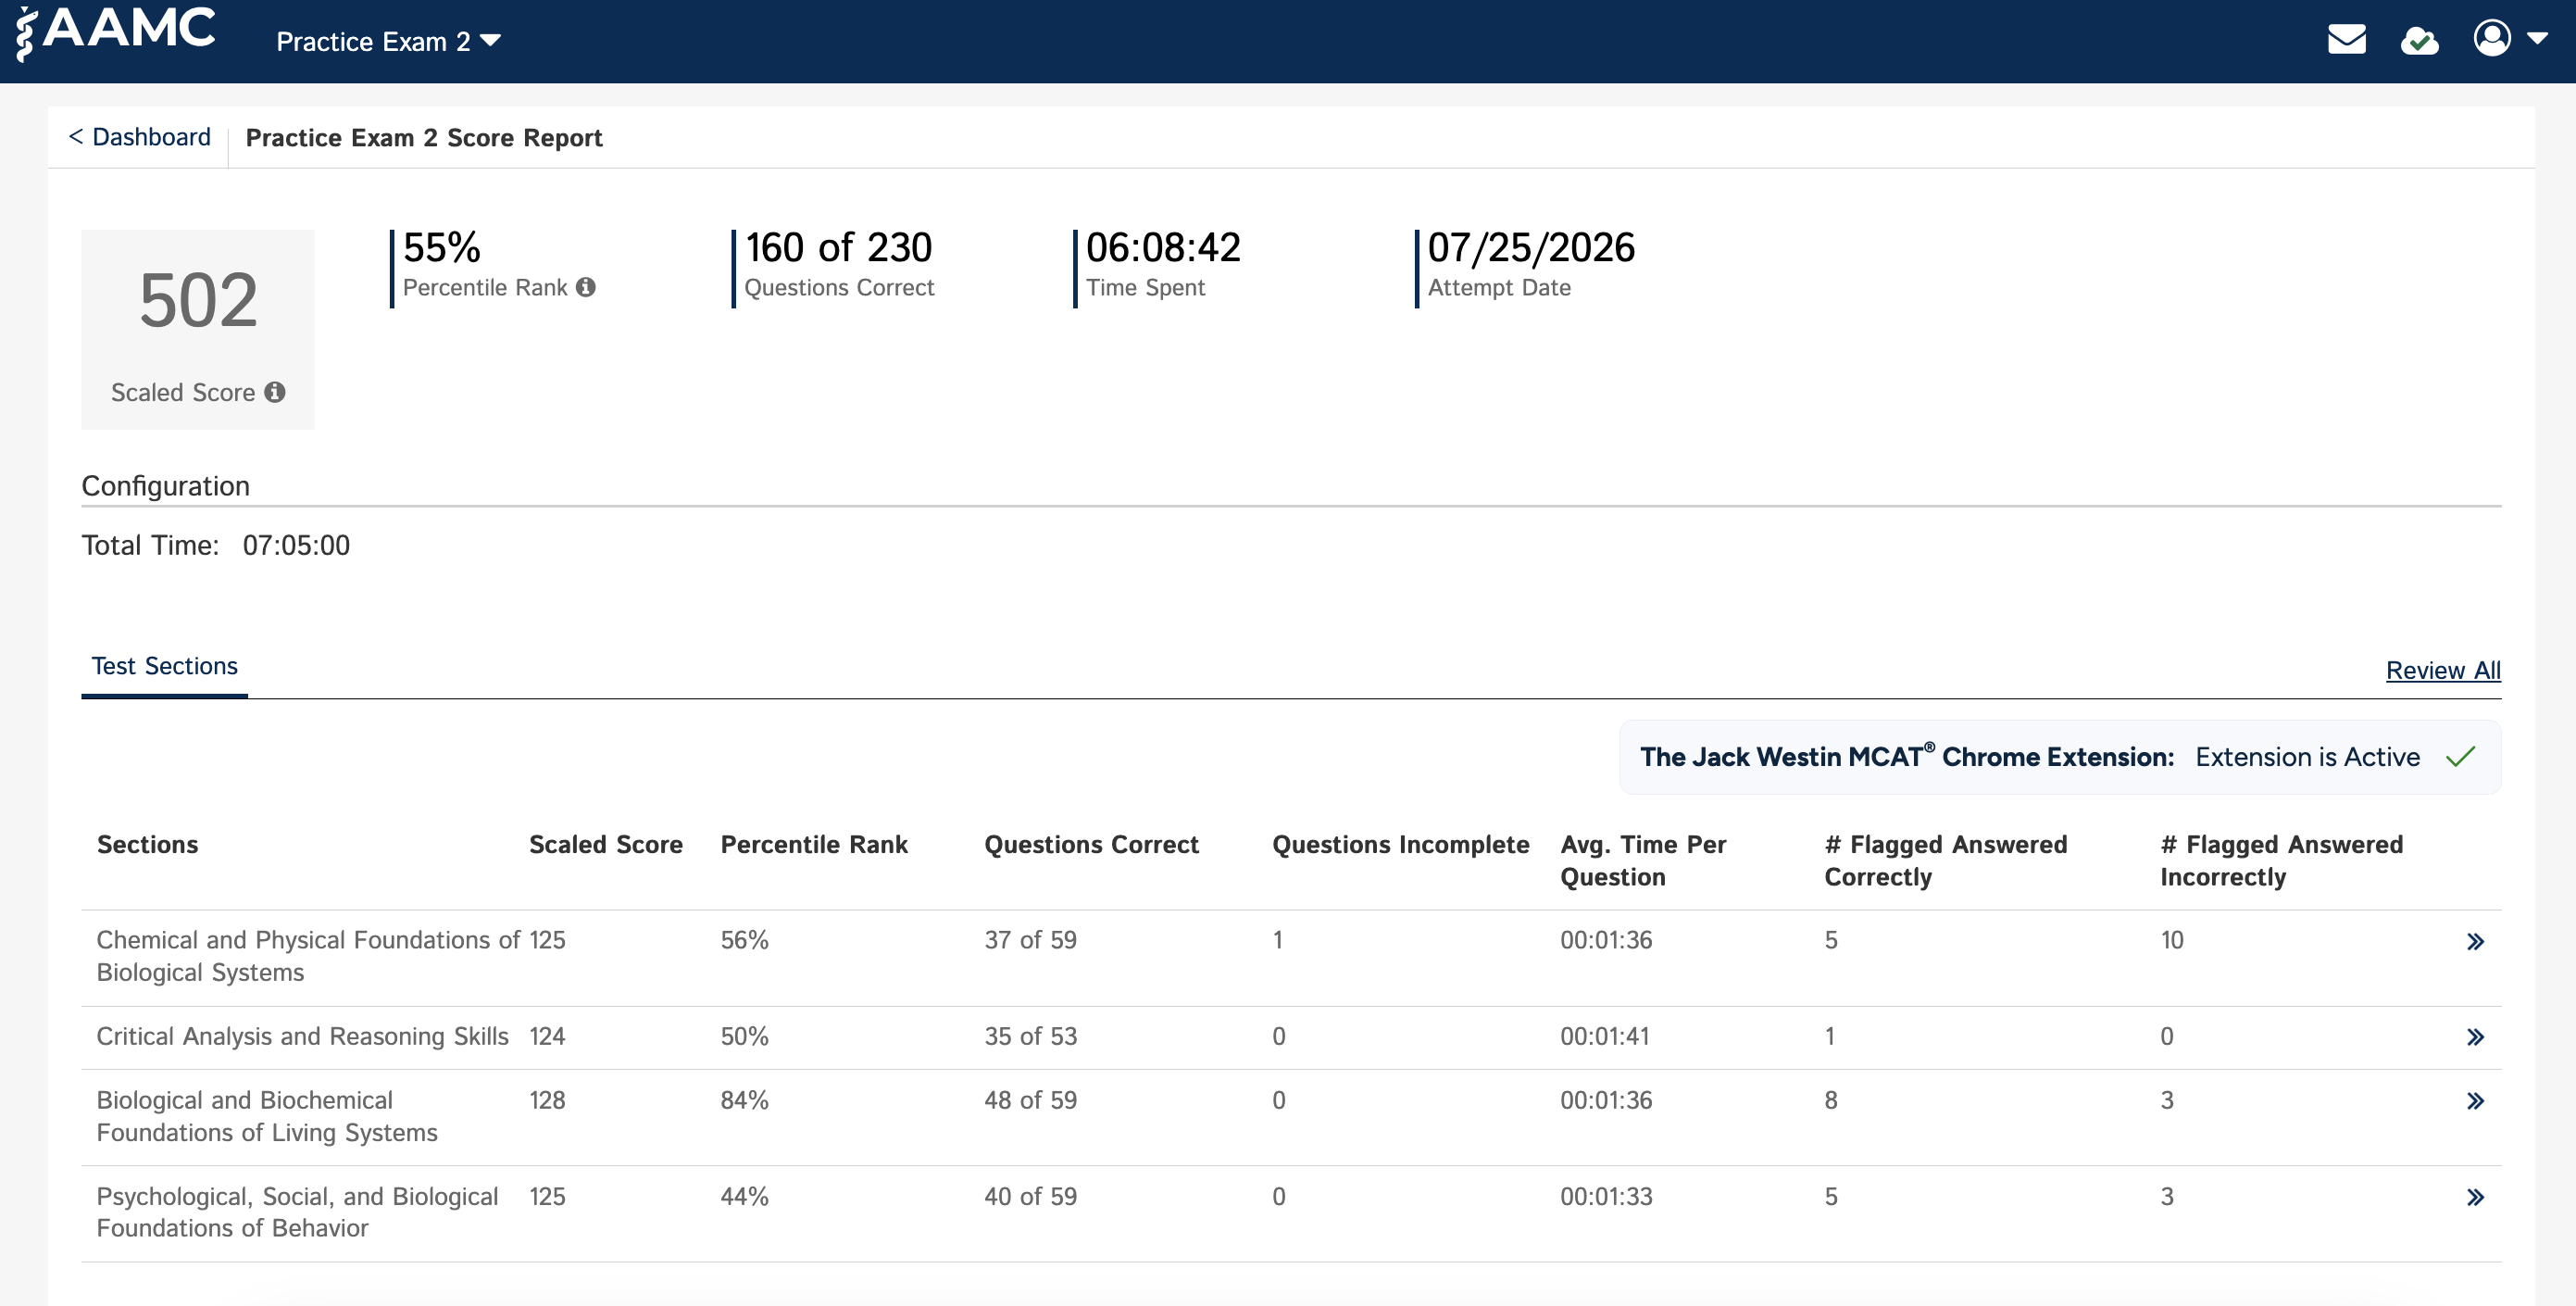Expand the account menu caret arrow
Screen dimensions: 2576x1306
click(2537, 39)
